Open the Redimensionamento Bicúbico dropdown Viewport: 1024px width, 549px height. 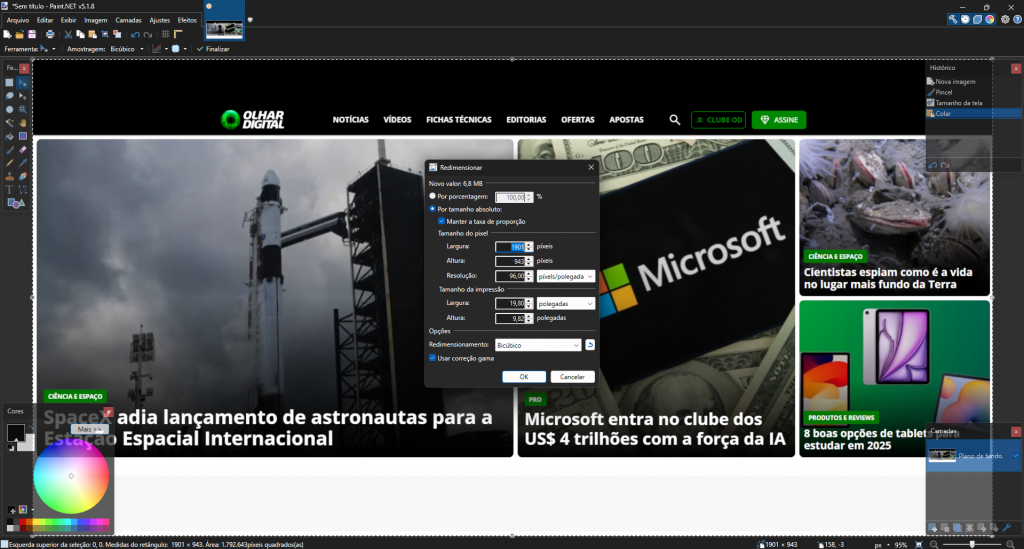[x=539, y=345]
